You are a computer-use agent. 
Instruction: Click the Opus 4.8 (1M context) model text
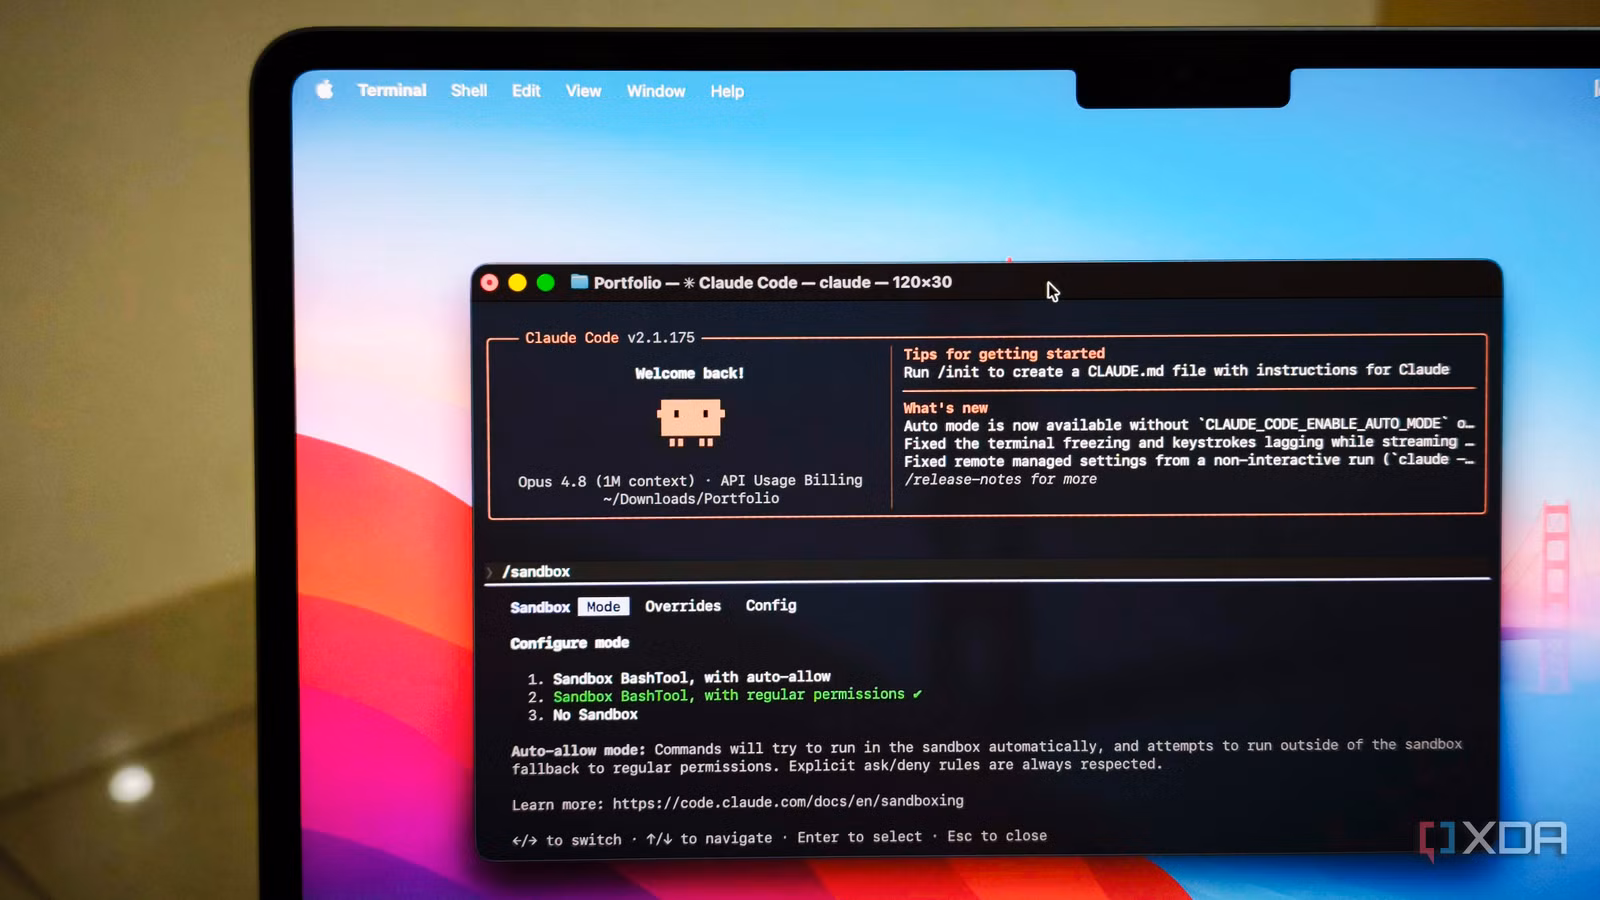pos(606,481)
